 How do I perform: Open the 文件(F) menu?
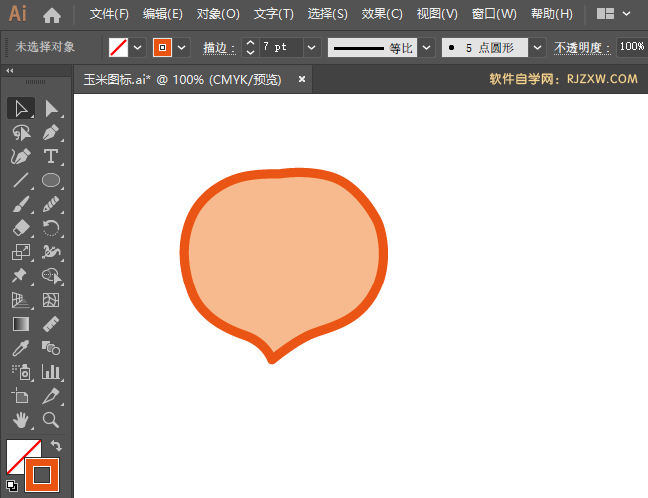(109, 14)
